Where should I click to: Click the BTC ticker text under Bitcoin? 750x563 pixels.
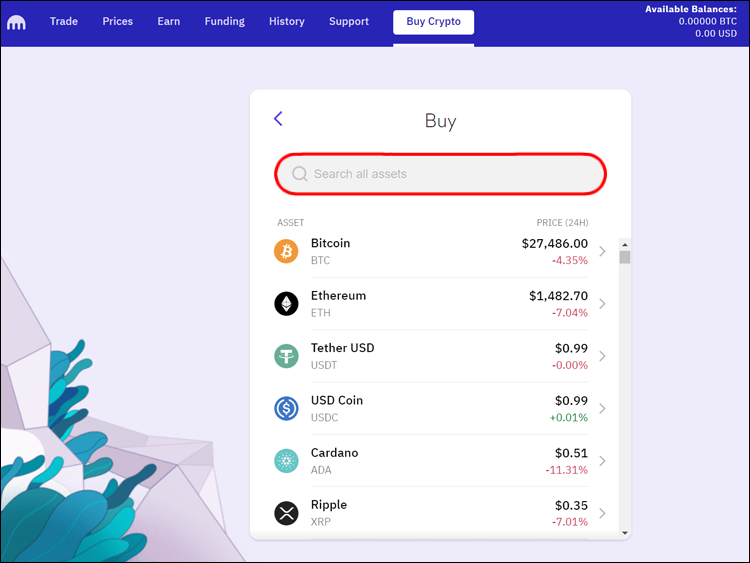(320, 260)
